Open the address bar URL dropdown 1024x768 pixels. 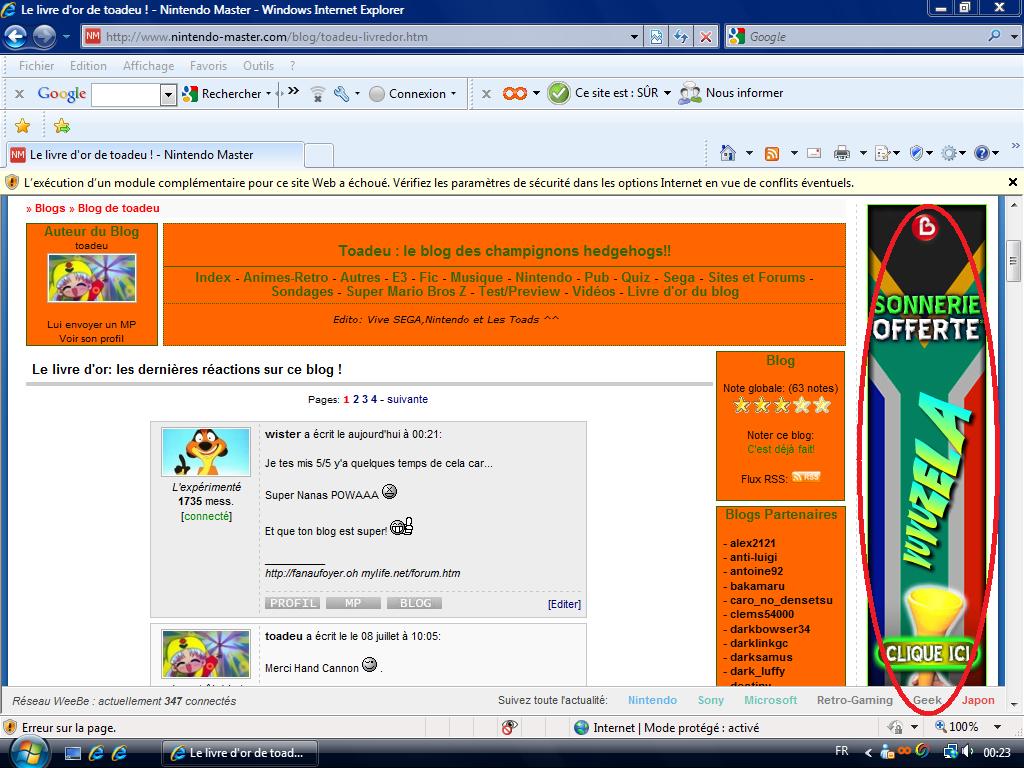click(x=633, y=37)
